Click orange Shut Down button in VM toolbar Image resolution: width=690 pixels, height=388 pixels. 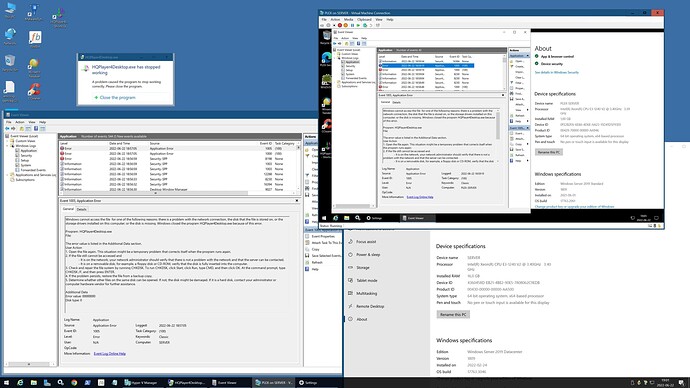(x=345, y=26)
